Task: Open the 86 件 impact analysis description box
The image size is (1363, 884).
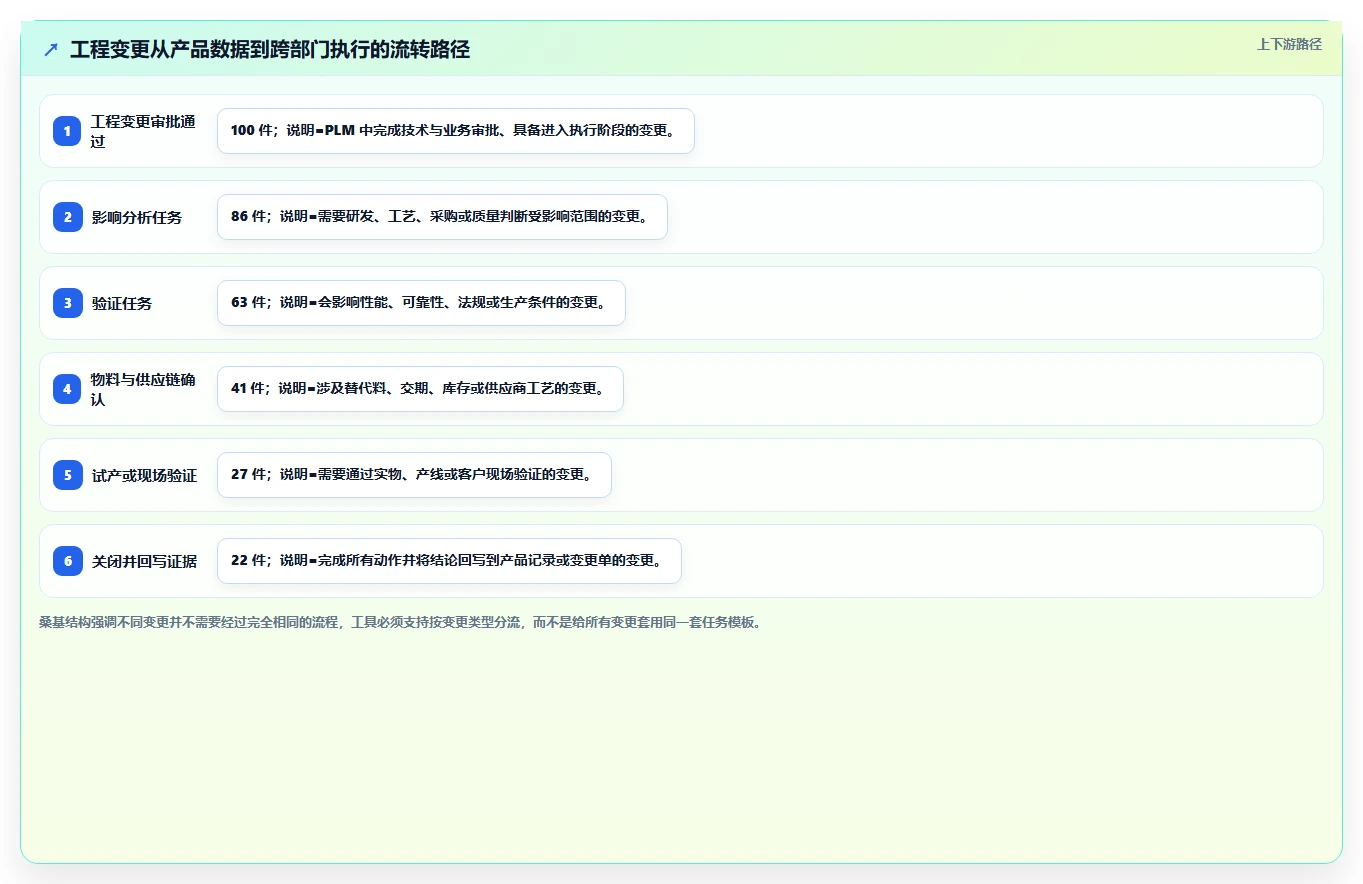Action: [x=442, y=217]
